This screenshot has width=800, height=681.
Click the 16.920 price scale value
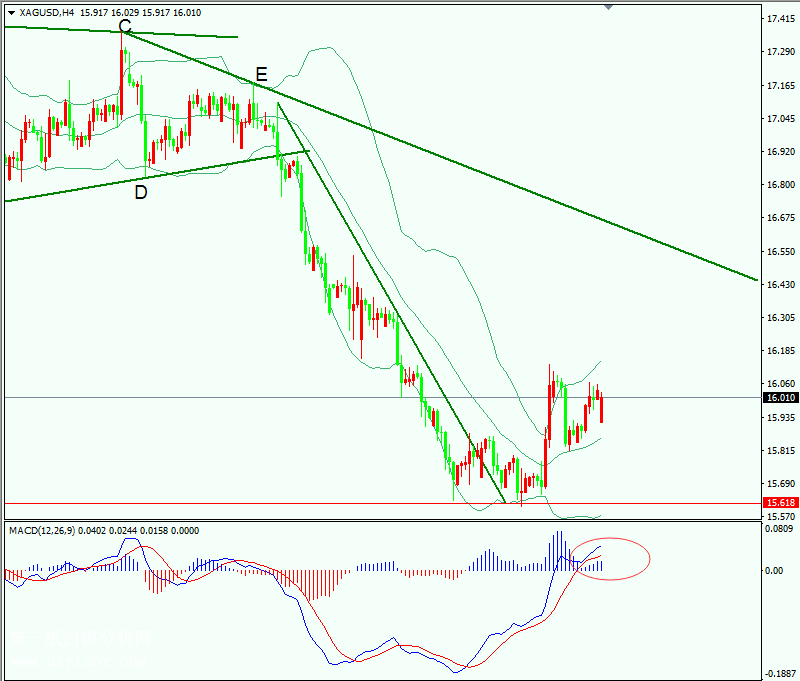click(781, 152)
